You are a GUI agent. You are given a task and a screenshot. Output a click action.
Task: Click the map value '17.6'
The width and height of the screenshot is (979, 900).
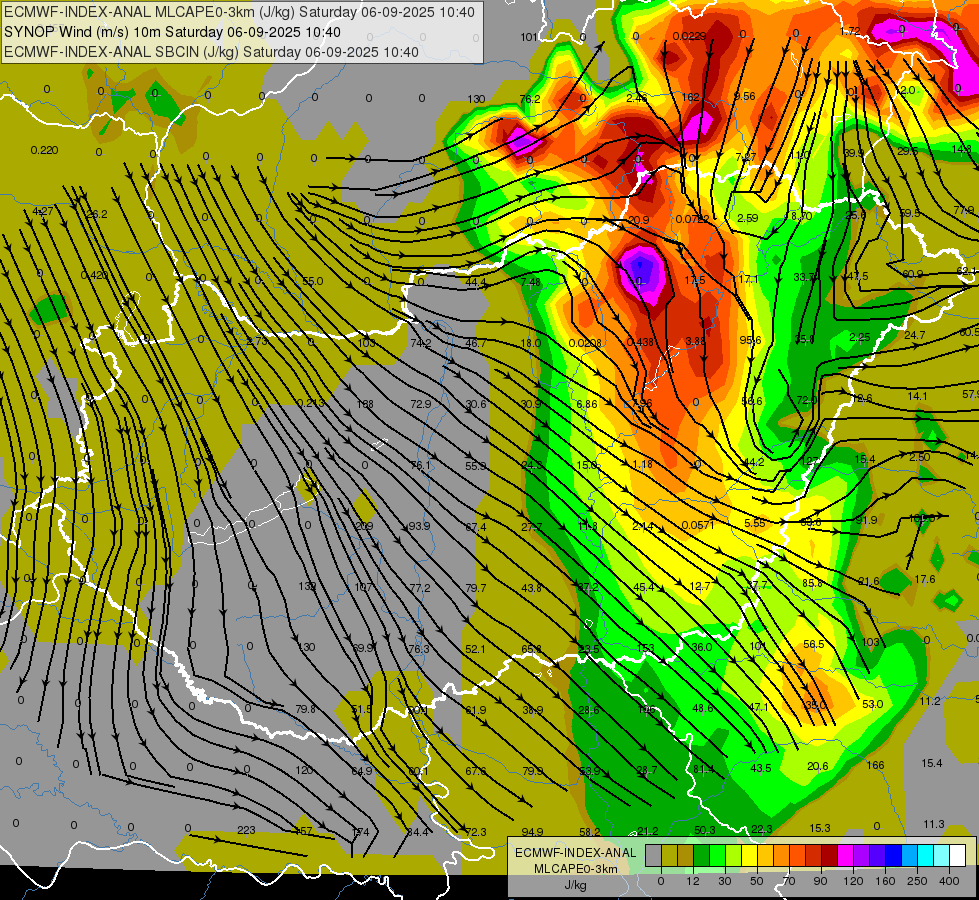pos(925,579)
